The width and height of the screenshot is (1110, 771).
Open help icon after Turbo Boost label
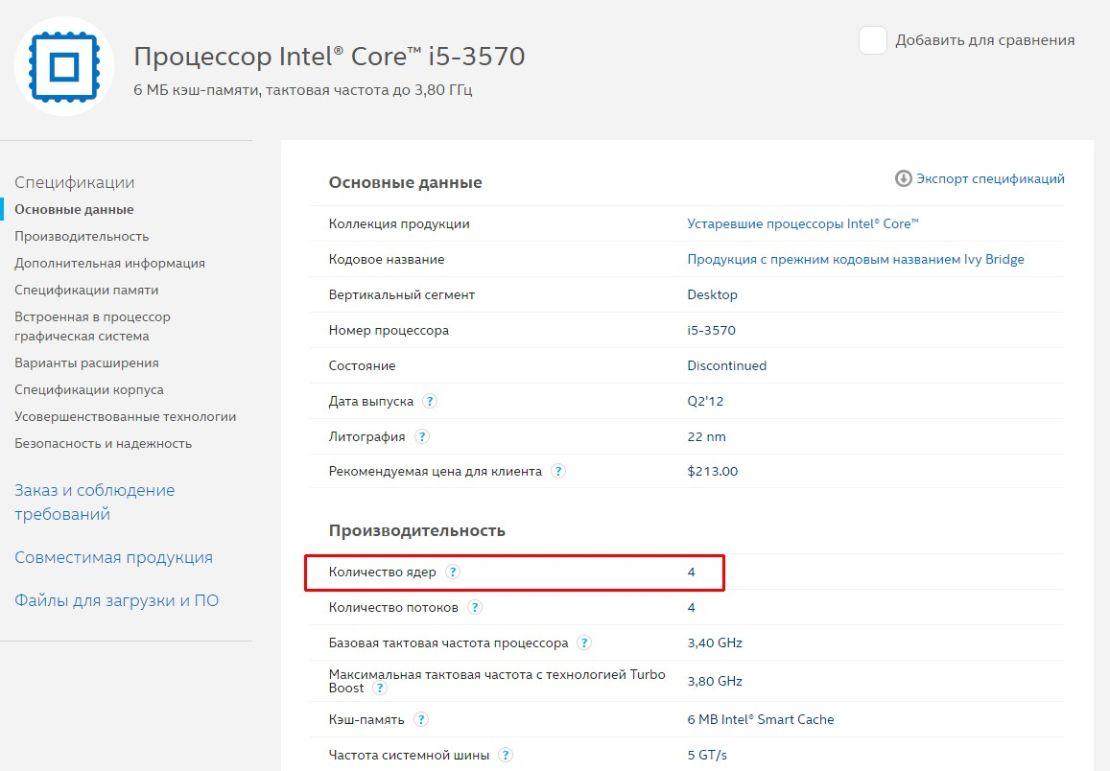click(x=380, y=688)
